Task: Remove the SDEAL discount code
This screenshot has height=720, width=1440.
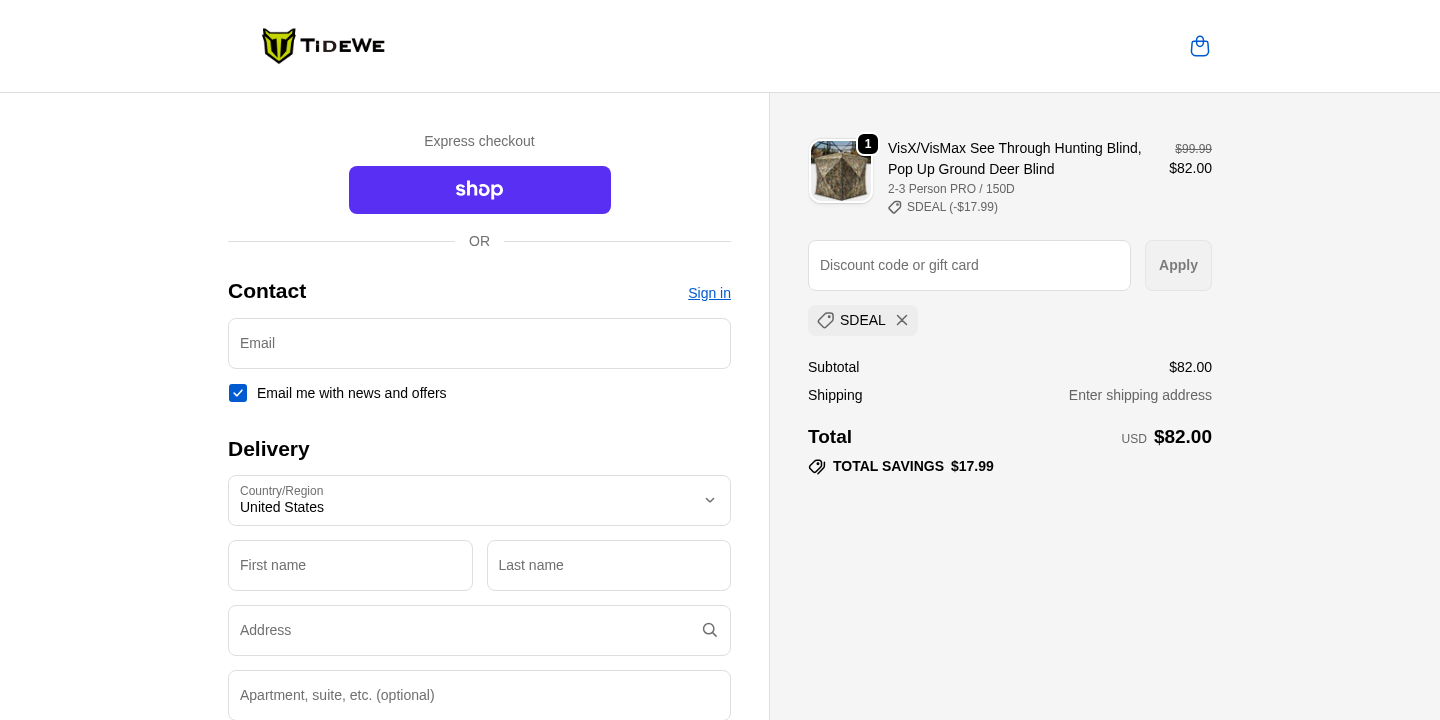Action: point(902,320)
